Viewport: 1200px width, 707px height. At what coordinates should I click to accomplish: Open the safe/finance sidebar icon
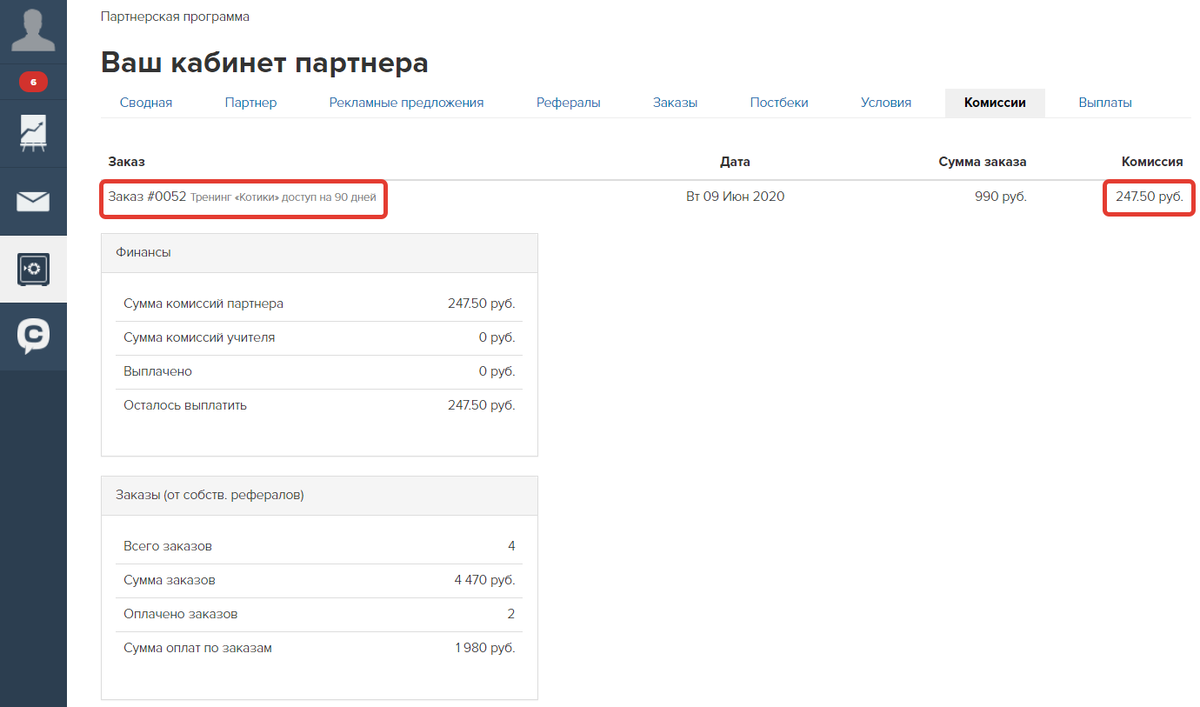tap(33, 269)
